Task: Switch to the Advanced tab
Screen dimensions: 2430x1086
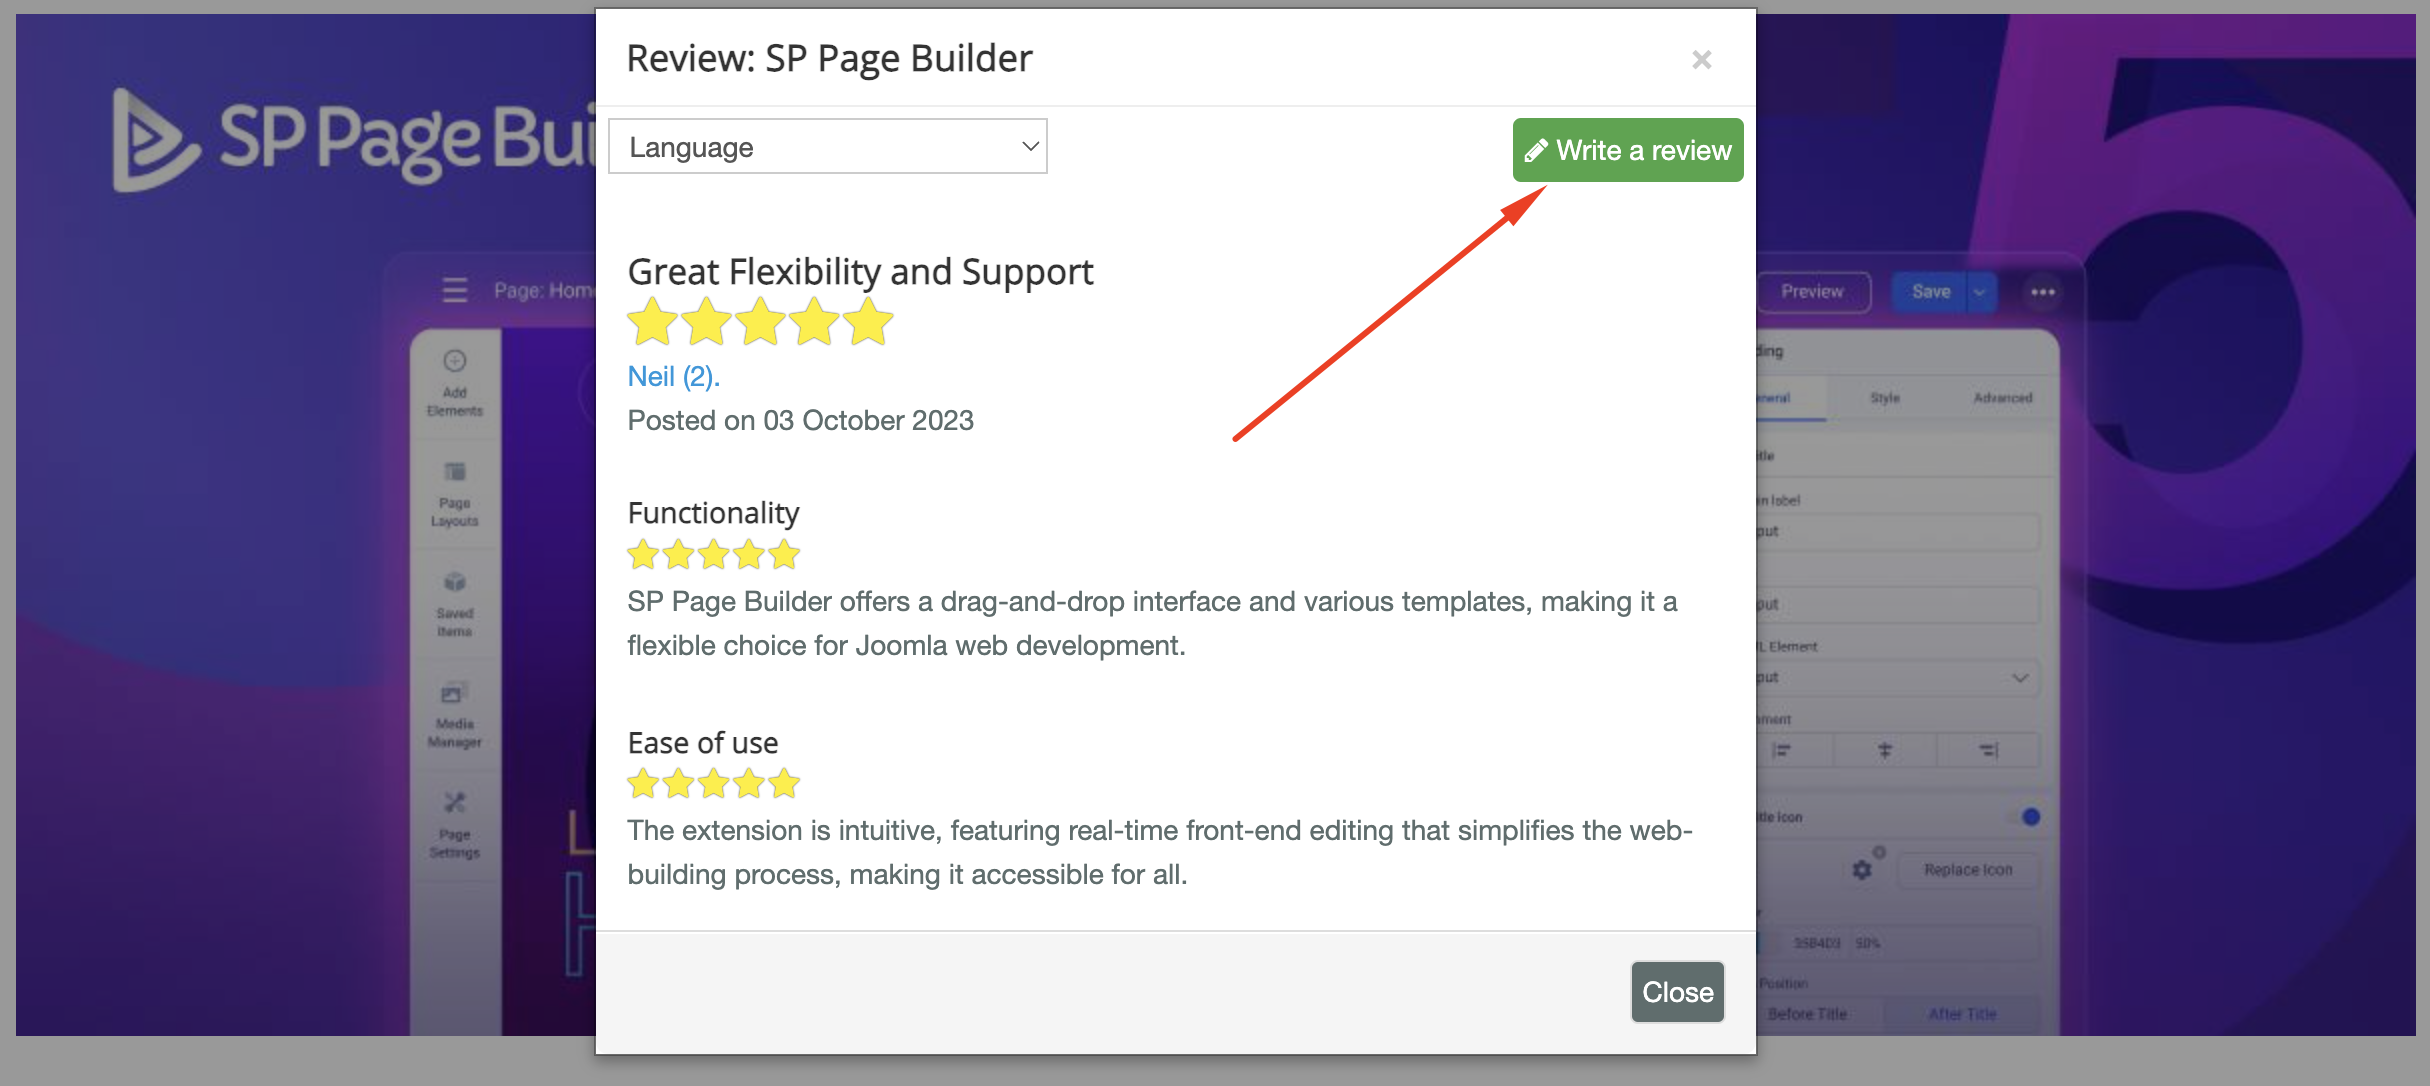Action: 2002,398
